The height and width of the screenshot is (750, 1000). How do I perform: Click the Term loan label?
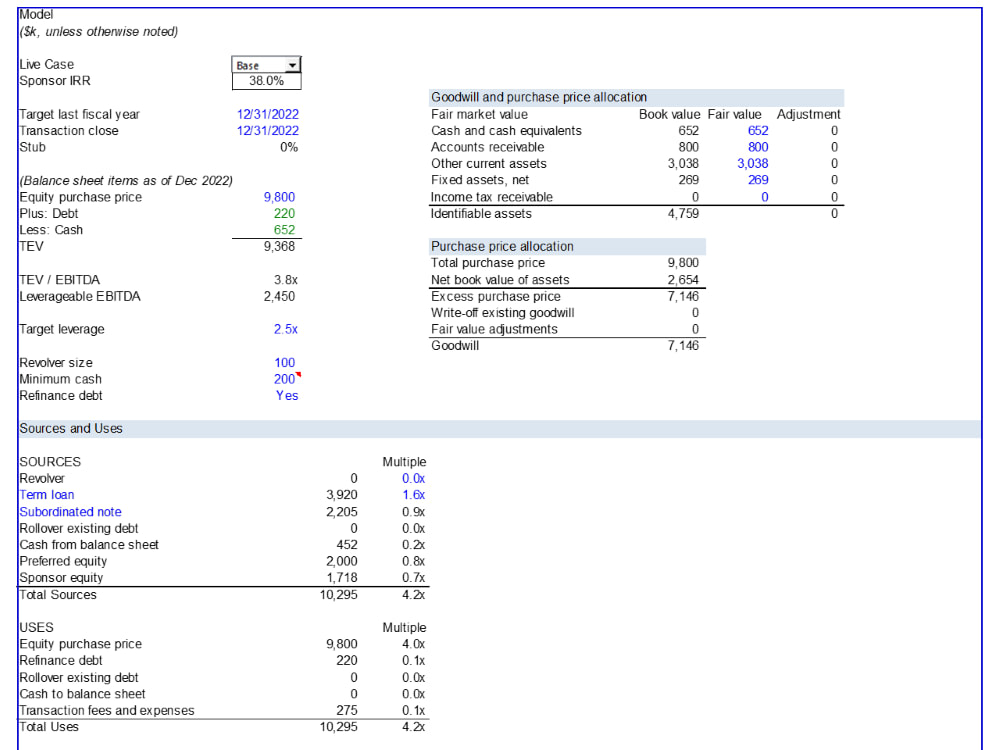[x=47, y=496]
